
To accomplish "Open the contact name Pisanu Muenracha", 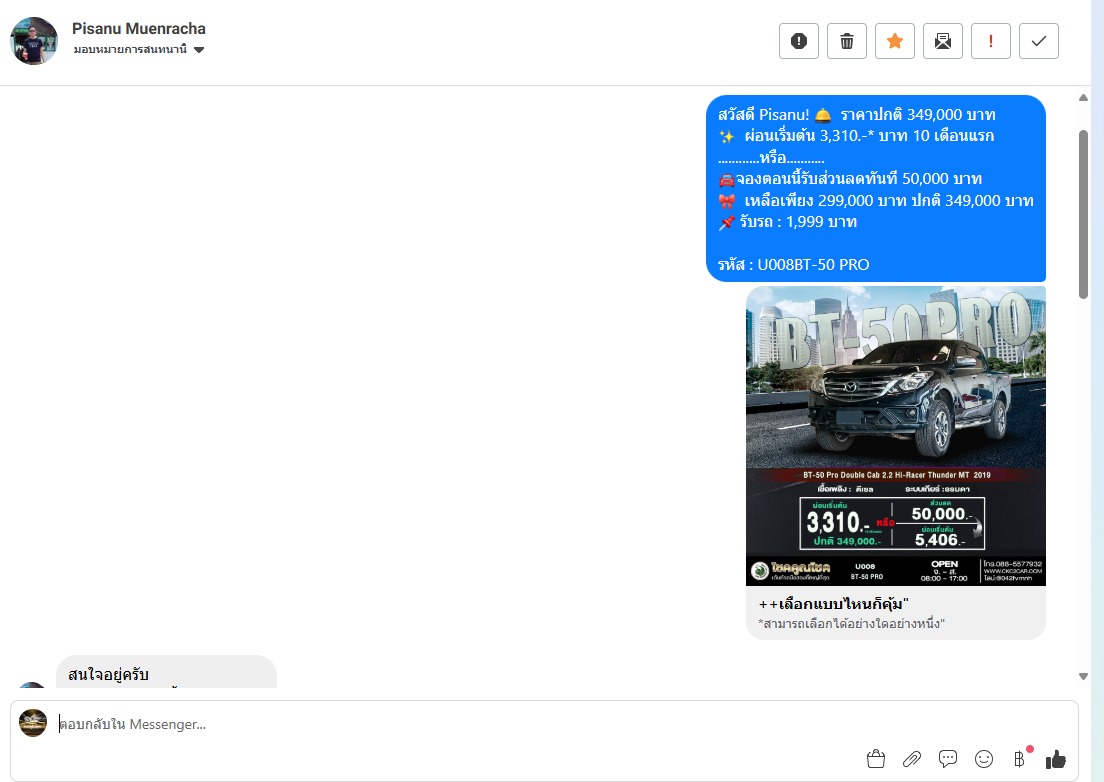I will tap(139, 29).
